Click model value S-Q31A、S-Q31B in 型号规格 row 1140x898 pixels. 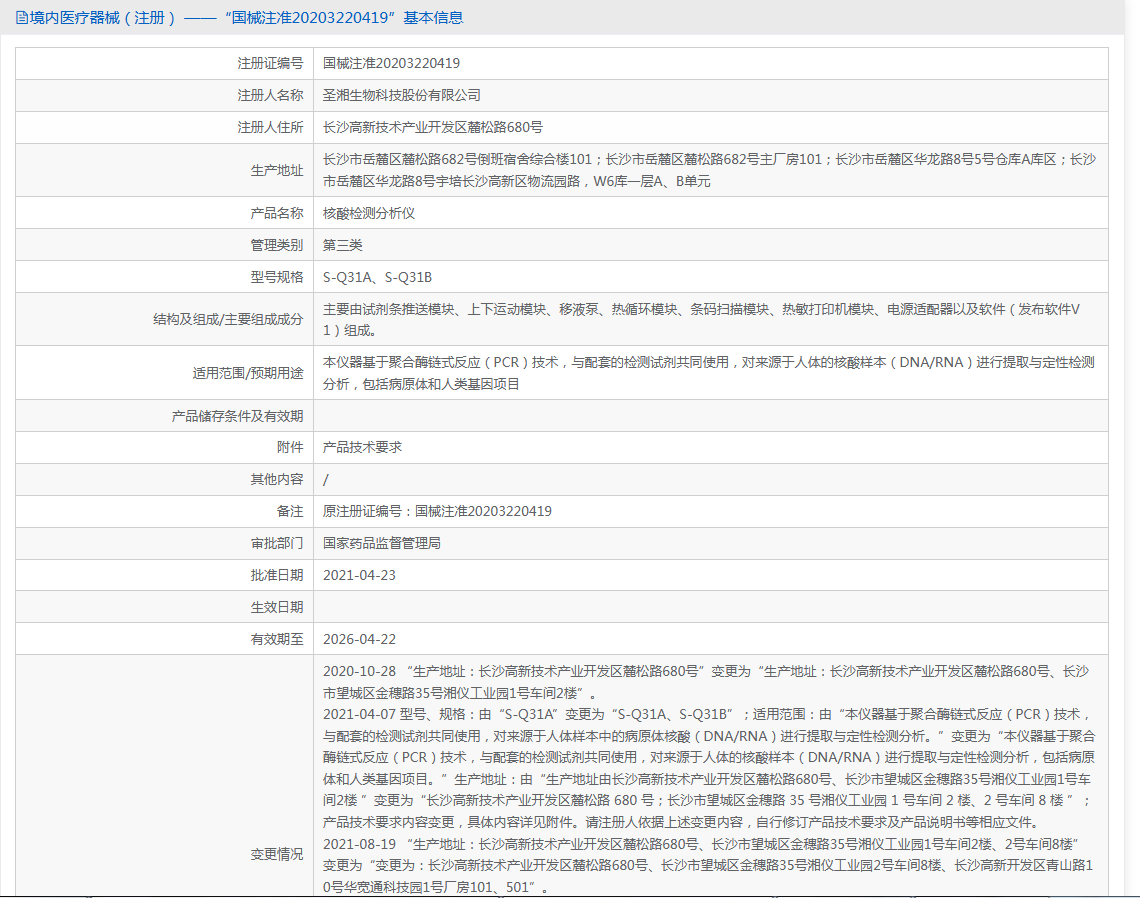pyautogui.click(x=377, y=277)
